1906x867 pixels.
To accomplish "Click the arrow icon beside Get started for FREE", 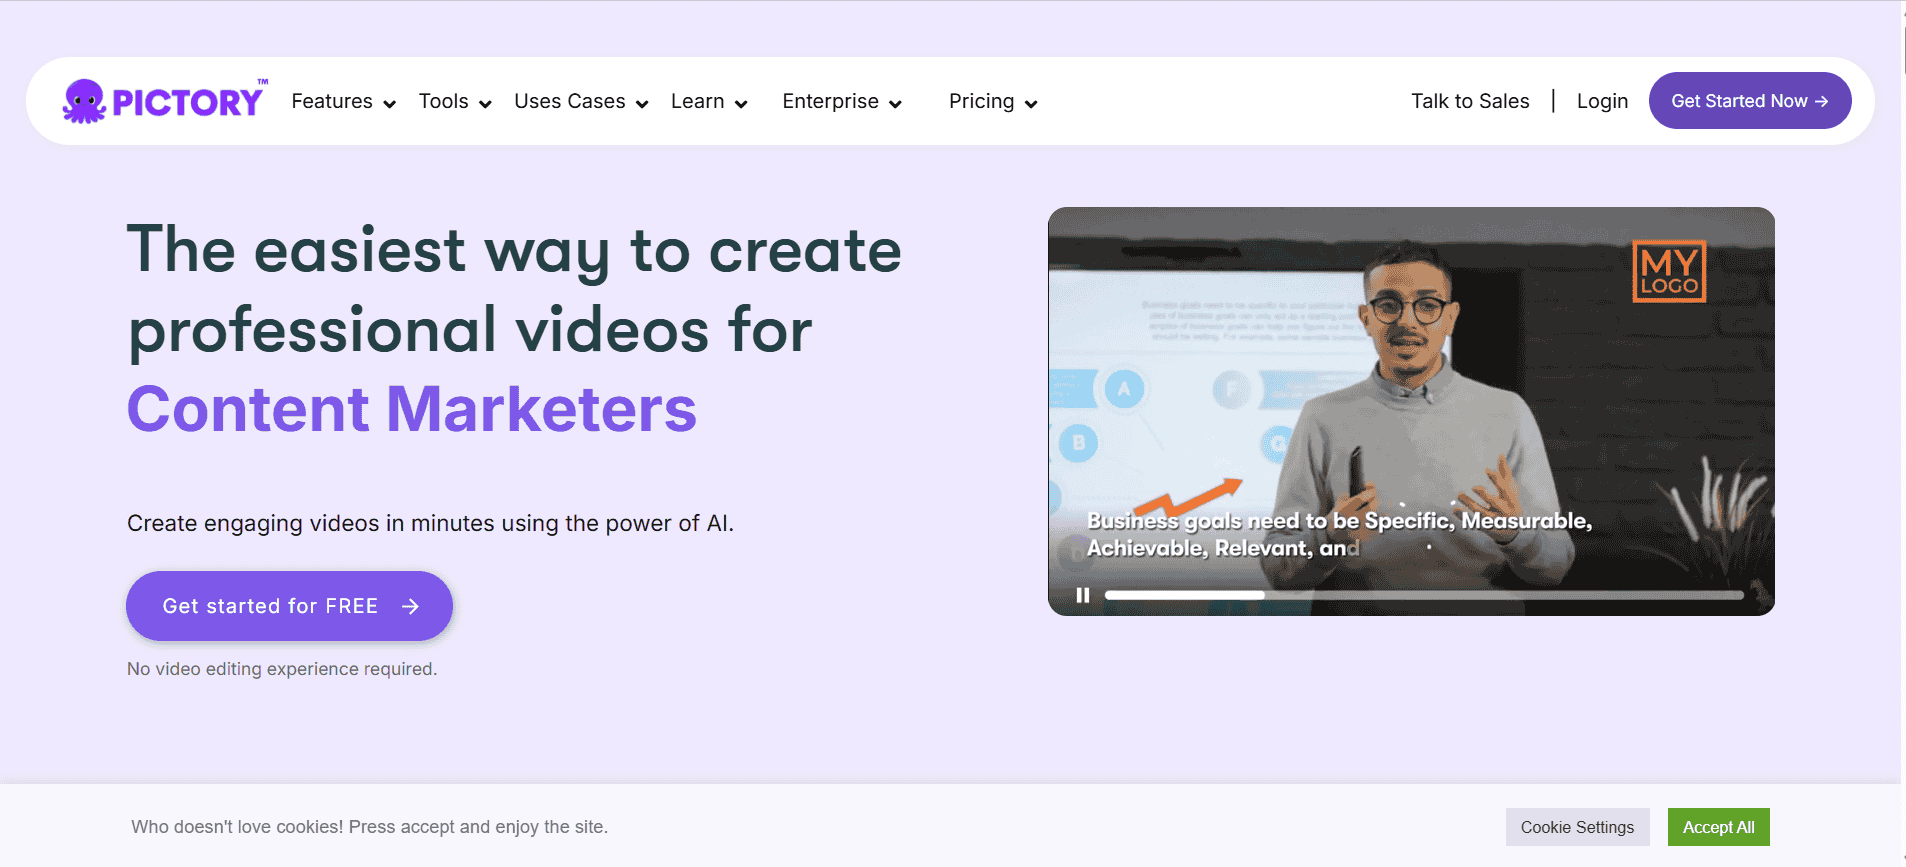I will point(410,606).
